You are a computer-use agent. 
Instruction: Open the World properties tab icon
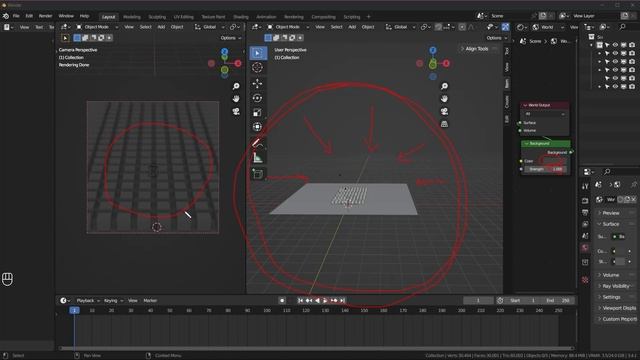click(585, 248)
